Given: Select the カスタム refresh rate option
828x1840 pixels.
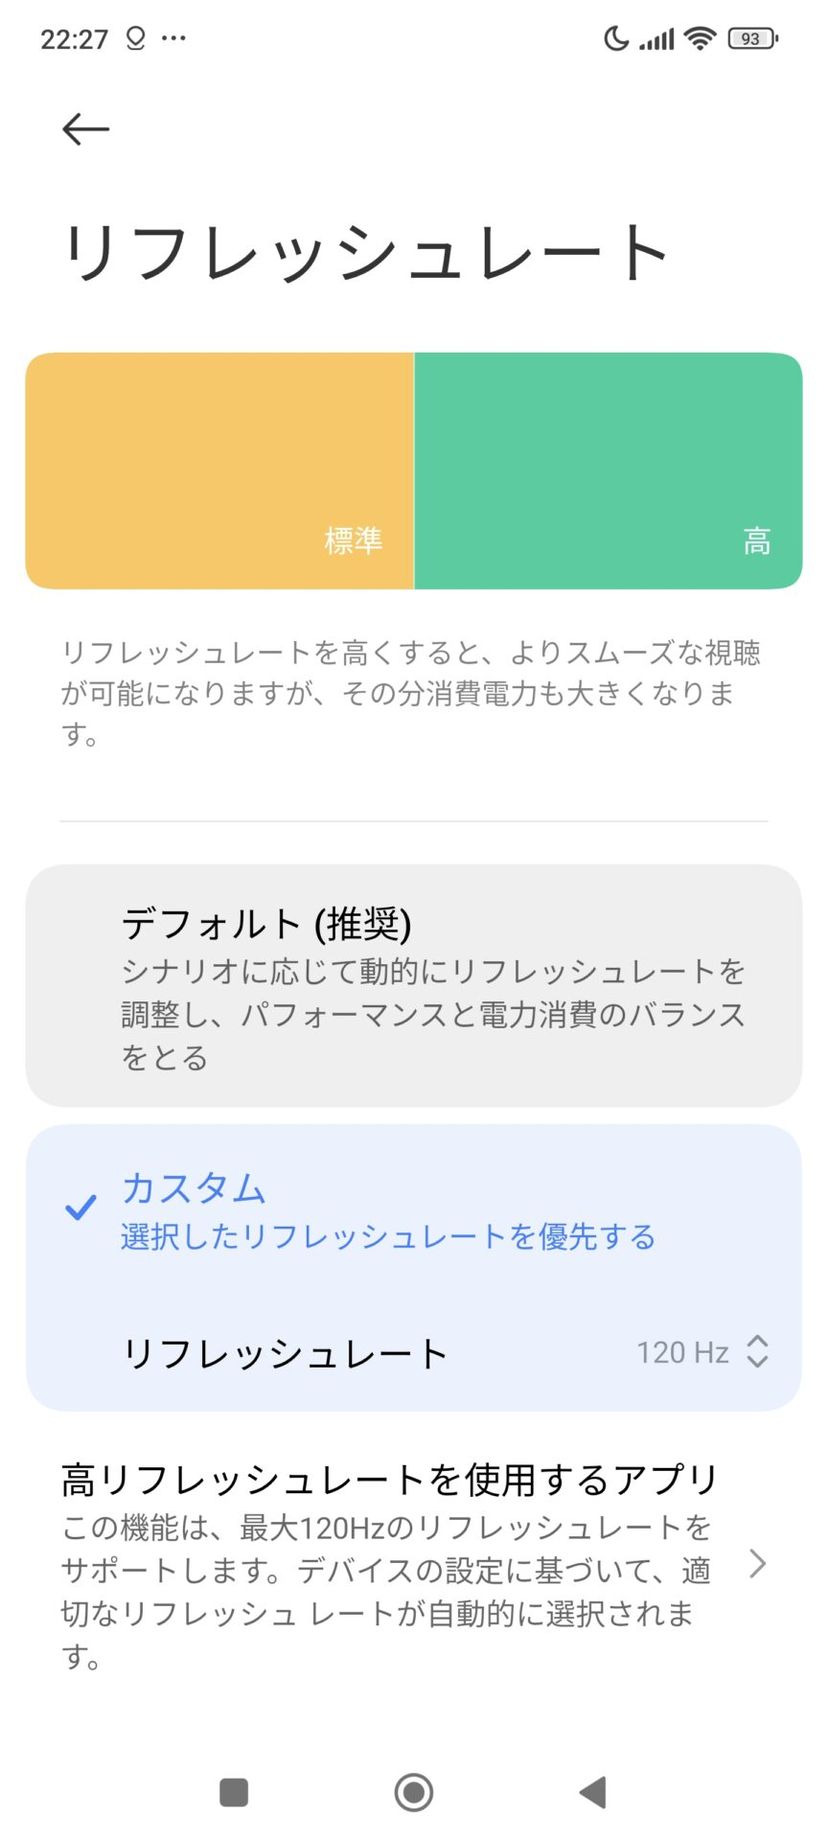Looking at the screenshot, I should [x=414, y=1210].
